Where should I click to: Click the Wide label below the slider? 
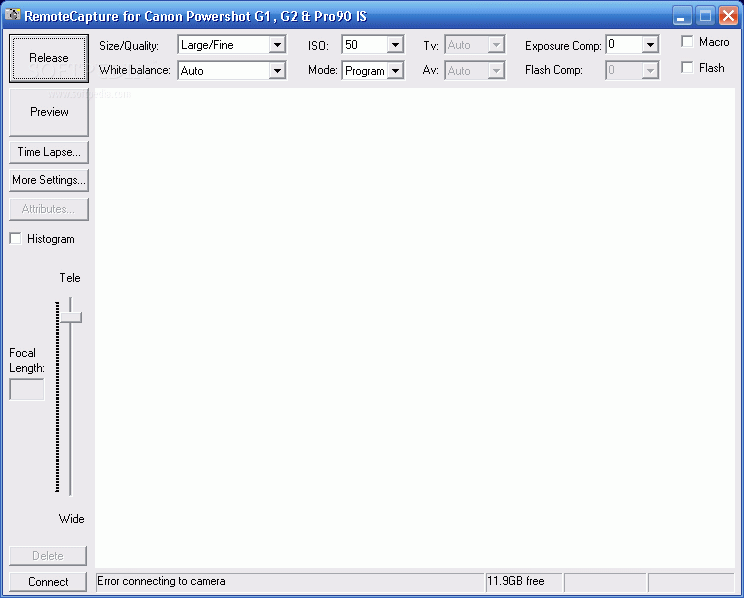(x=72, y=519)
